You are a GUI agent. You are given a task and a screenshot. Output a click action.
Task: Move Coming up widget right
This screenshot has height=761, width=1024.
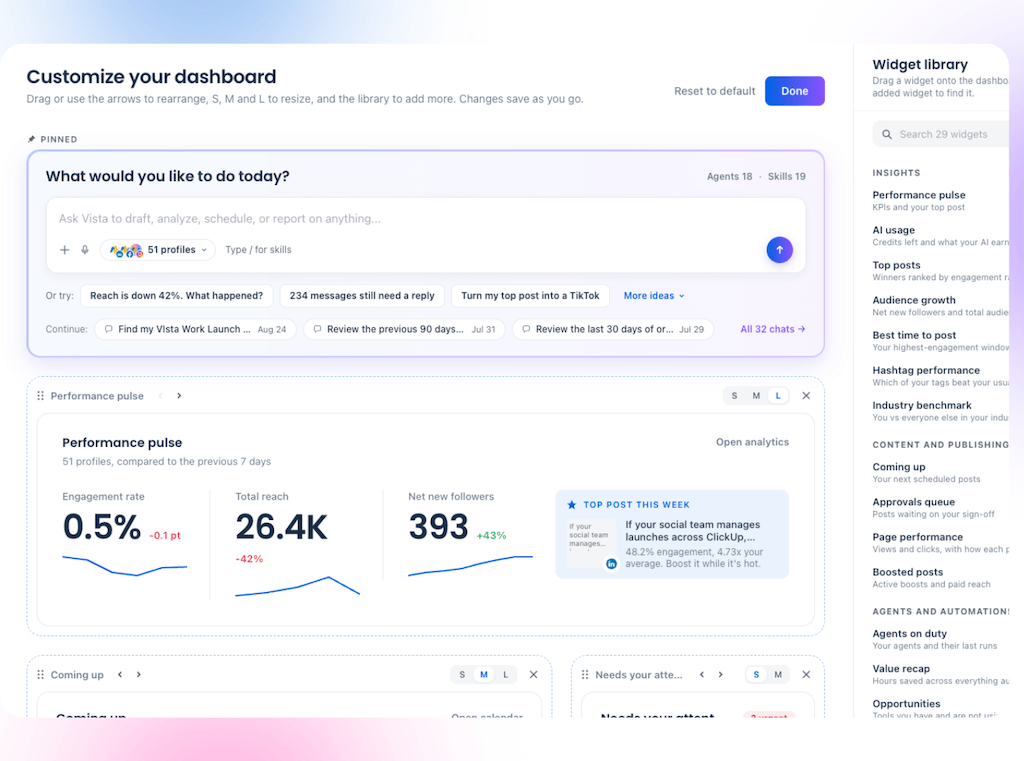138,675
